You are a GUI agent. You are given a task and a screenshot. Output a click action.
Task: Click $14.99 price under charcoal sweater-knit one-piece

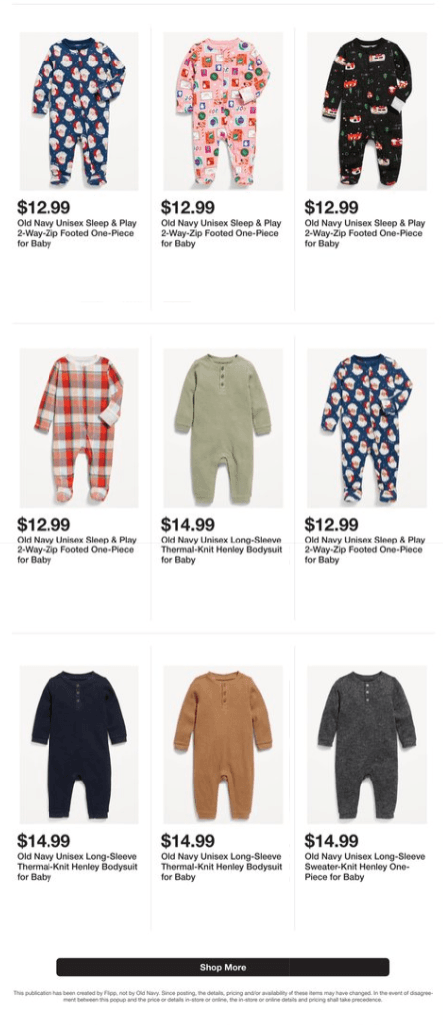coord(331,841)
